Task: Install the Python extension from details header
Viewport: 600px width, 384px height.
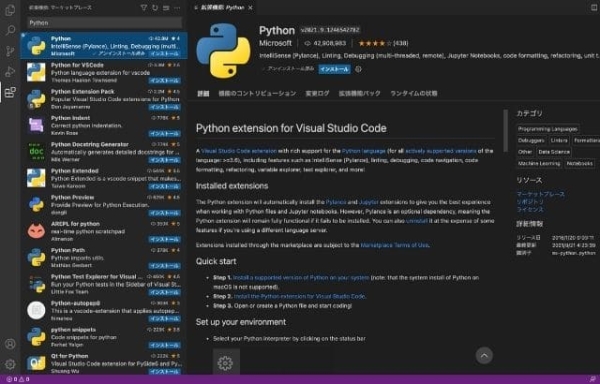Action: (334, 69)
